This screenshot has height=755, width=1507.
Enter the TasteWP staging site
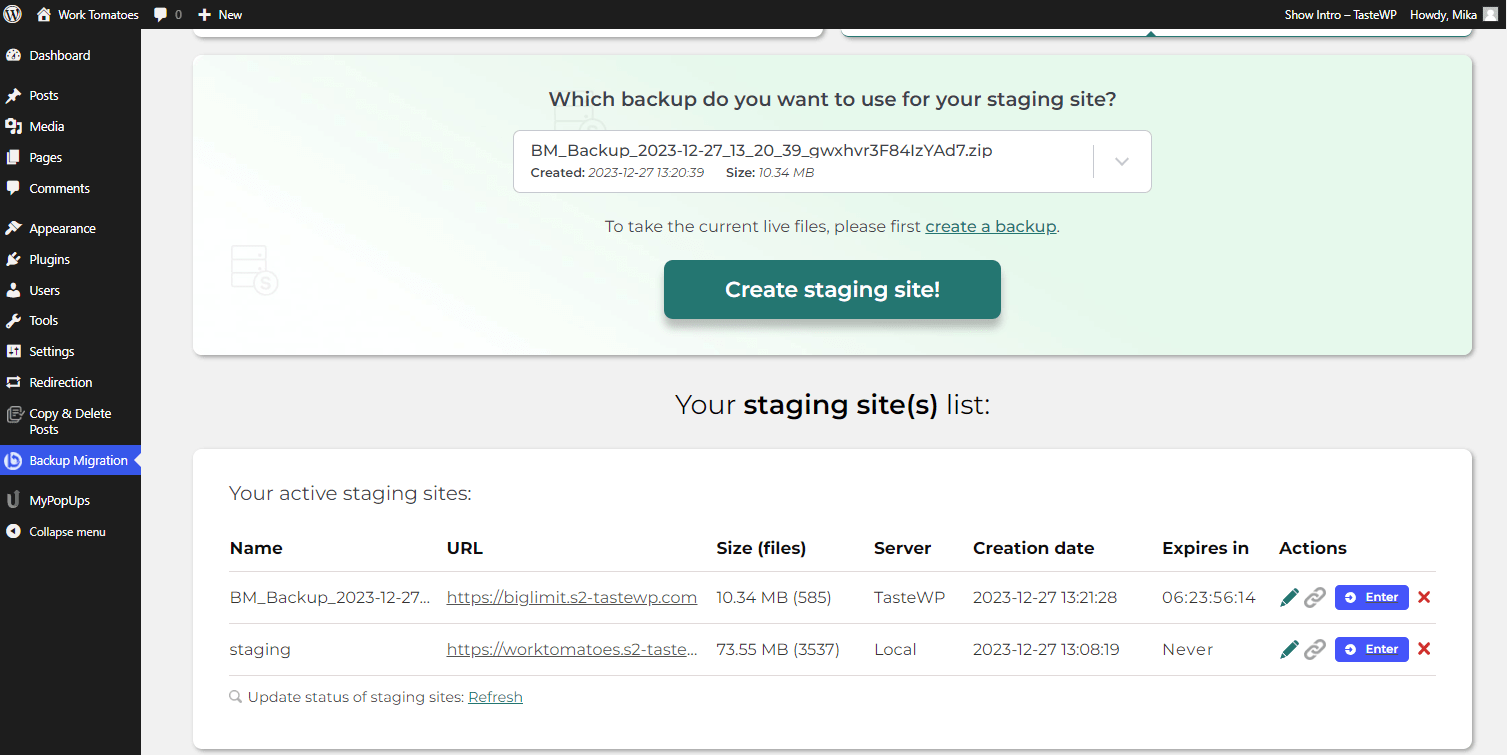coord(1371,598)
